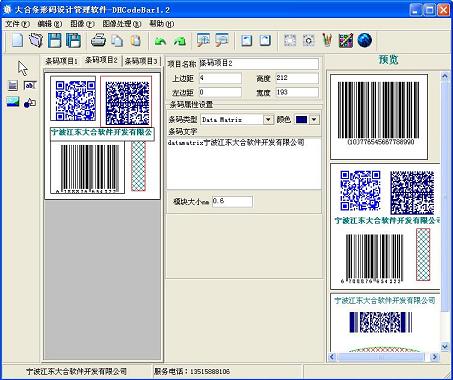Click the preview scroll up arrow

pos(445,76)
